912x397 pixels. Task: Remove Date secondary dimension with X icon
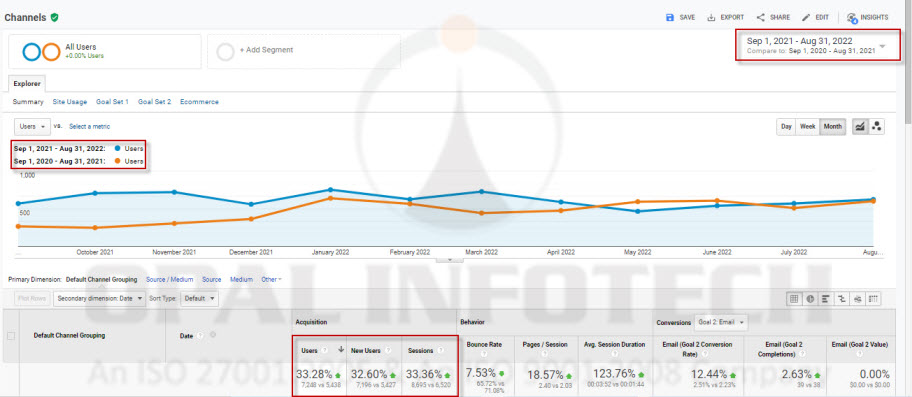[x=212, y=335]
